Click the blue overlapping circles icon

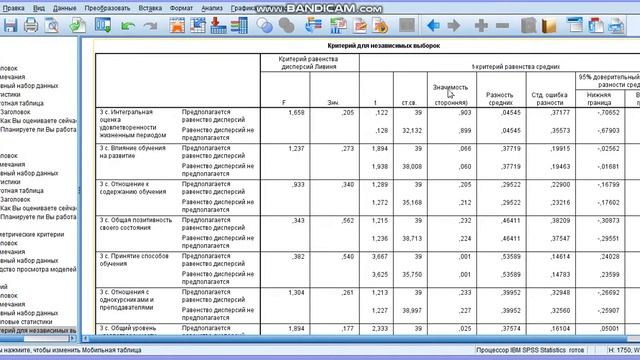264,26
